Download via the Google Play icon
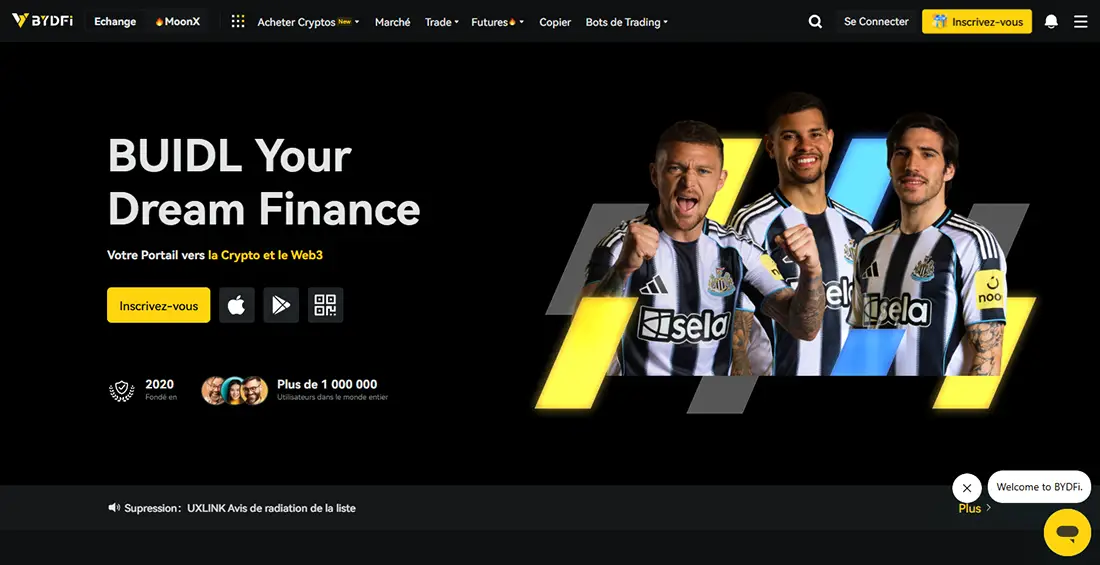 coord(281,305)
